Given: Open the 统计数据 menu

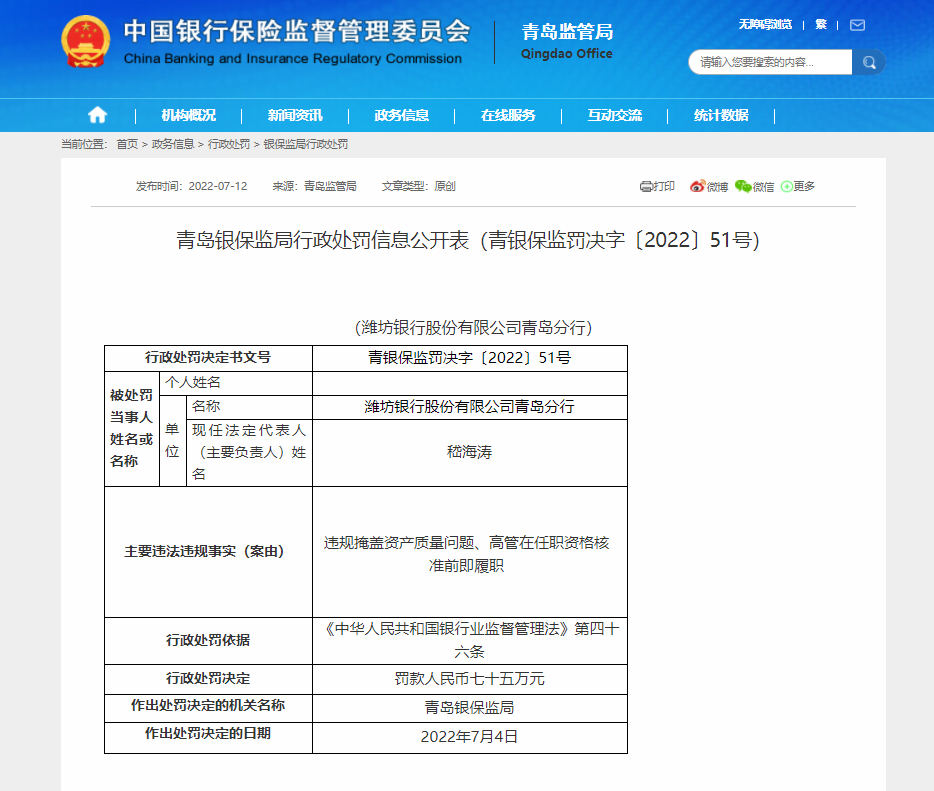Looking at the screenshot, I should [x=722, y=115].
